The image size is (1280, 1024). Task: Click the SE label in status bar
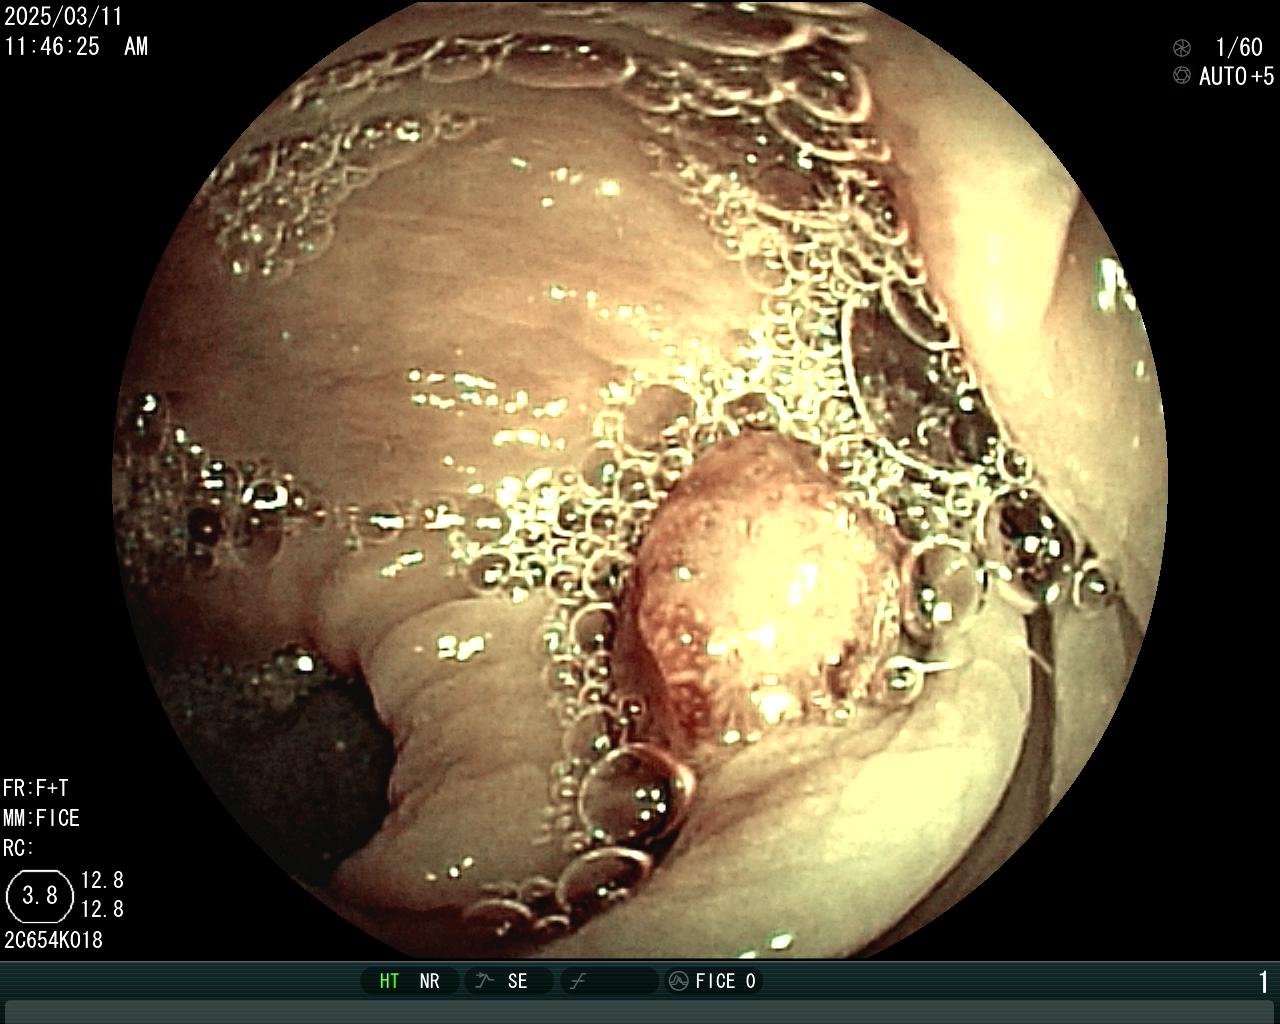(x=517, y=981)
